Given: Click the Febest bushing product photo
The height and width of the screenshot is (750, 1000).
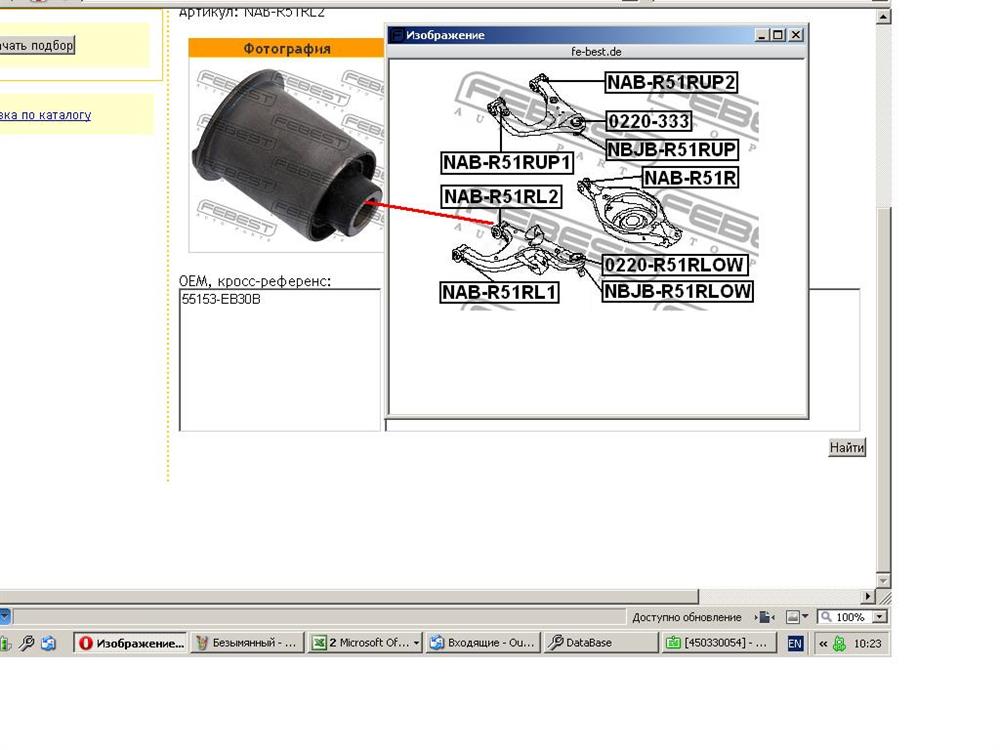Looking at the screenshot, I should pos(286,155).
